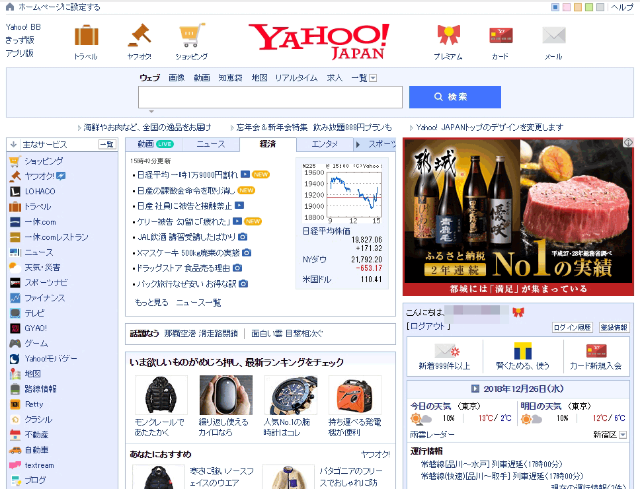Open the ファイナンス service in sidebar

(x=44, y=298)
